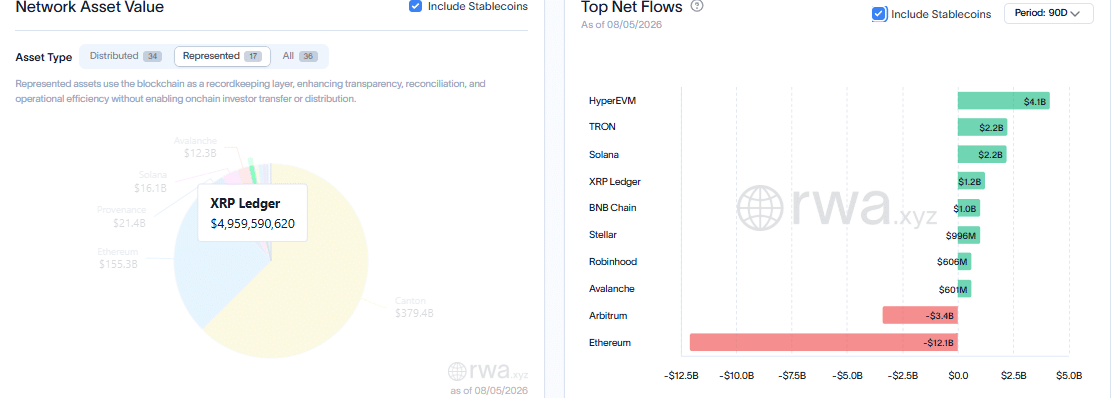Click the Arbitrum red bar
This screenshot has width=1111, height=398.
920,315
